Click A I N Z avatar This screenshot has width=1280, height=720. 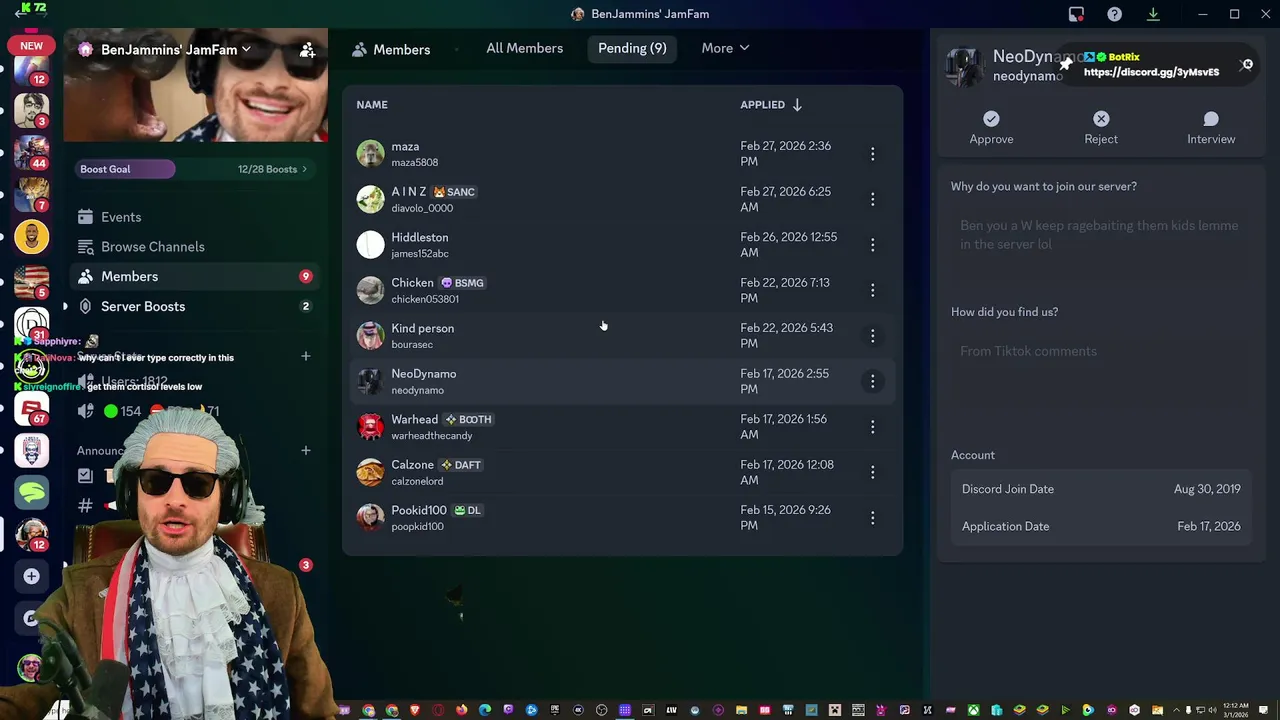coord(370,199)
